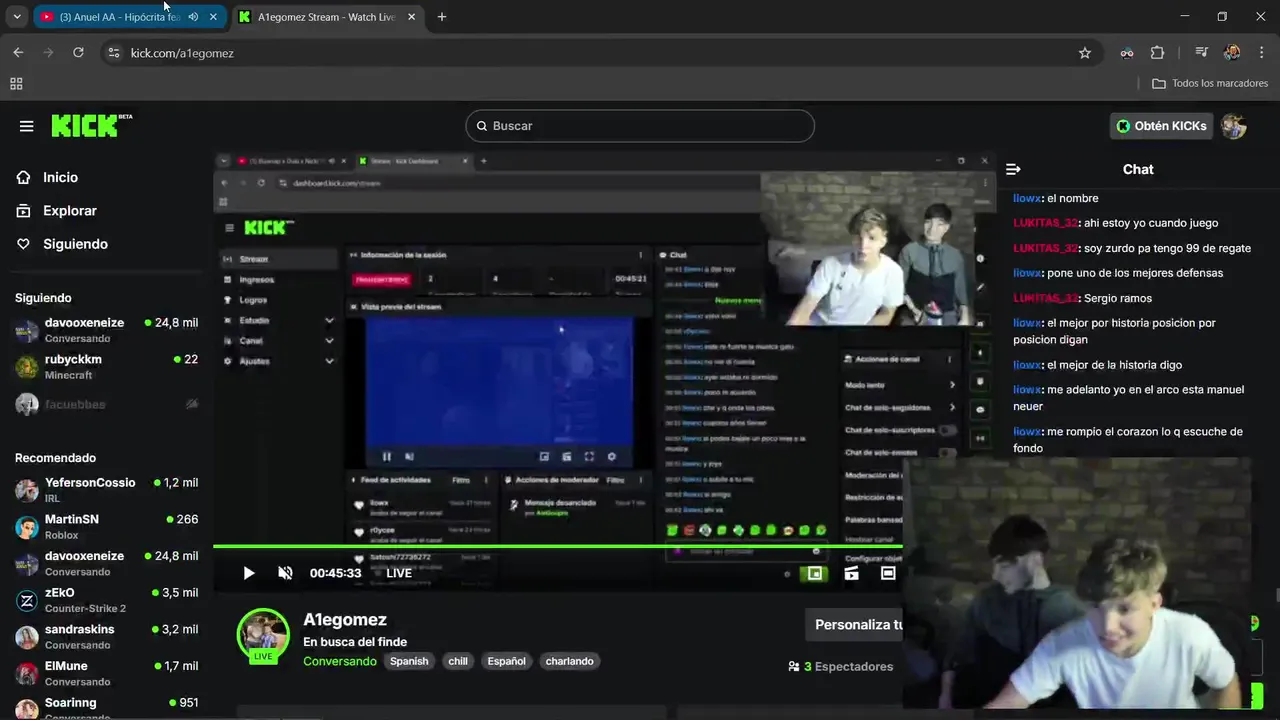This screenshot has width=1280, height=720.
Task: Open media controls icon in toolbar
Action: [x=1201, y=53]
